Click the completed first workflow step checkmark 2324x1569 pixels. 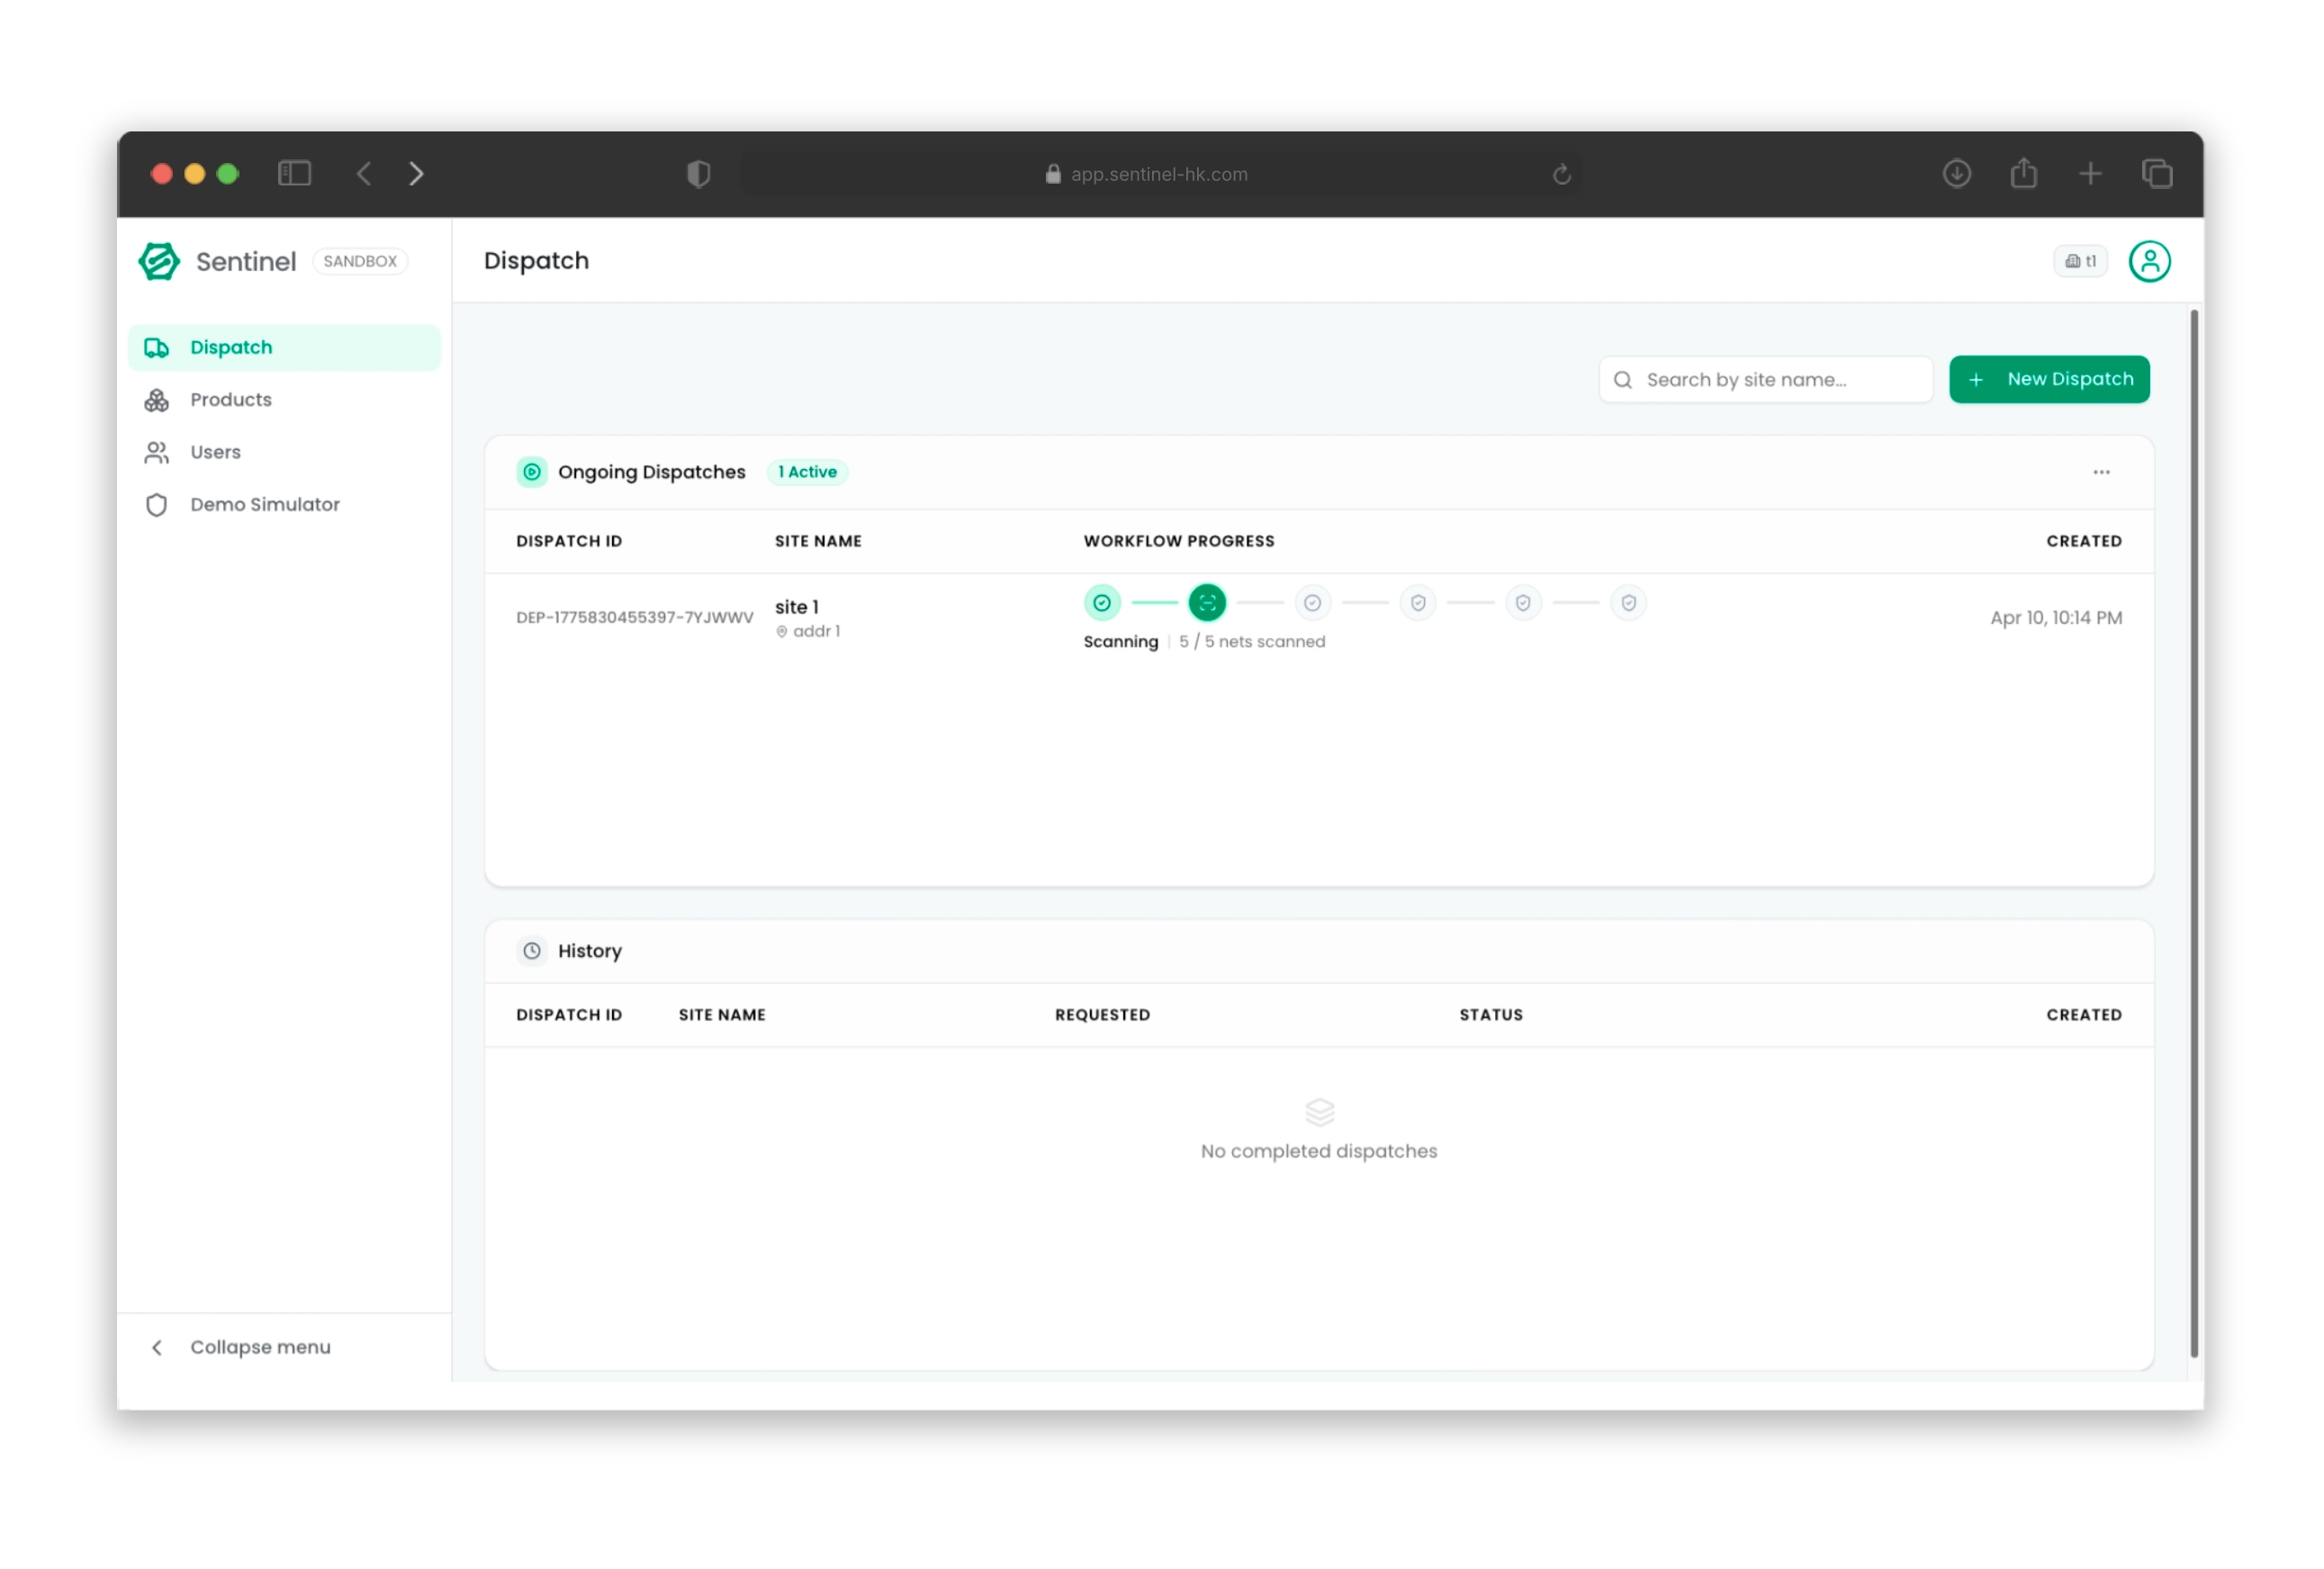1102,603
